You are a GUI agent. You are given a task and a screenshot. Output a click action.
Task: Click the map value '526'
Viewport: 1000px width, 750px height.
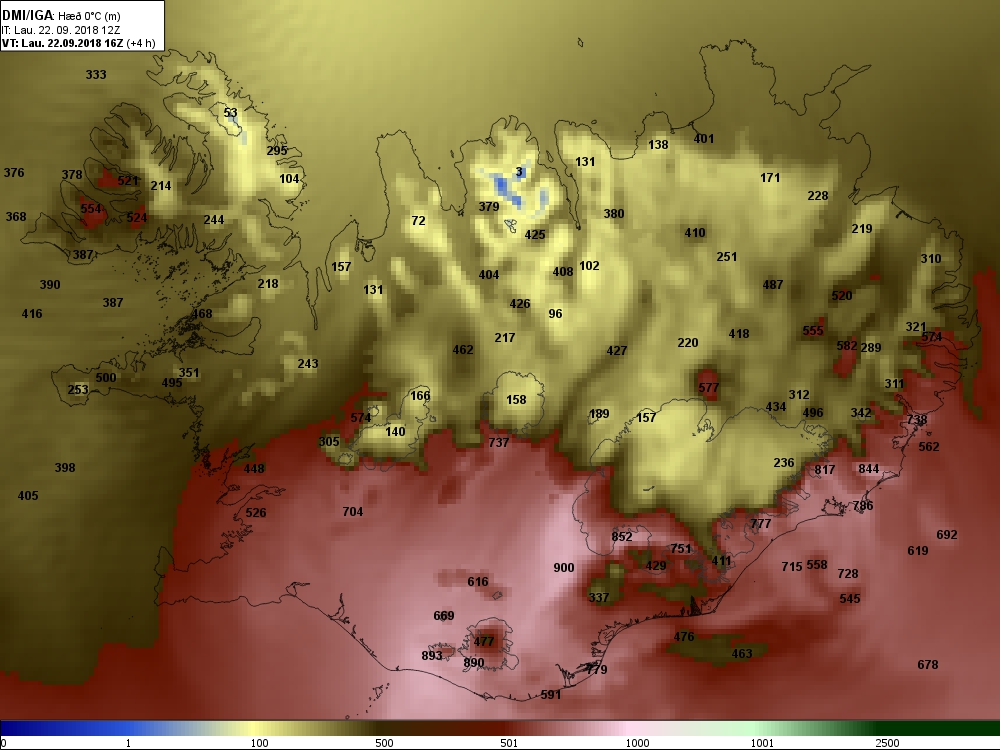[256, 513]
